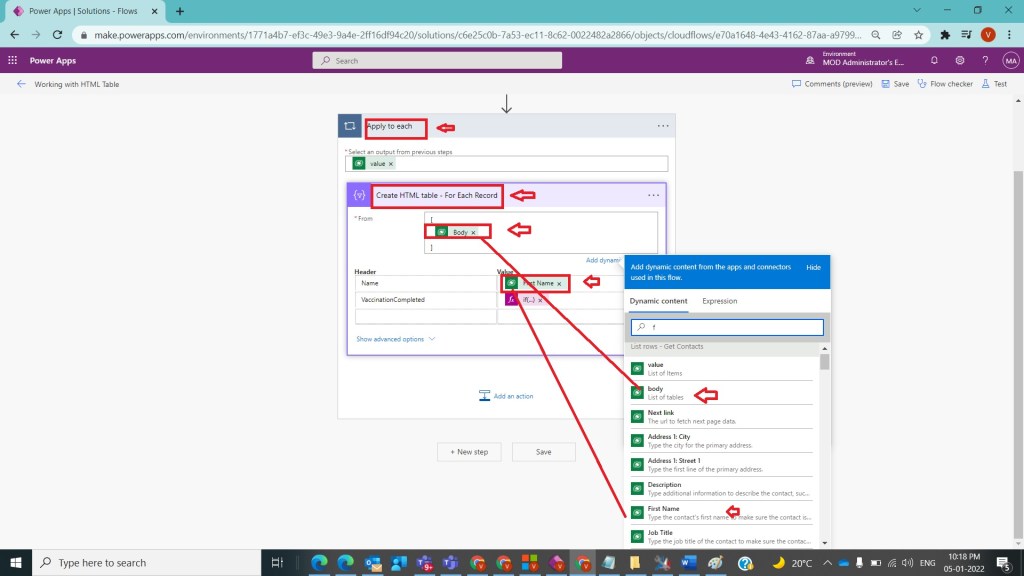
Task: Click the + New step button
Action: coord(469,452)
